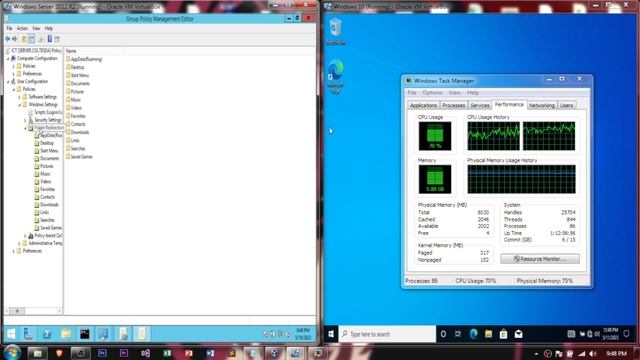640x360 pixels.
Task: Click the Windows 10 taskbar clock
Action: 610,334
